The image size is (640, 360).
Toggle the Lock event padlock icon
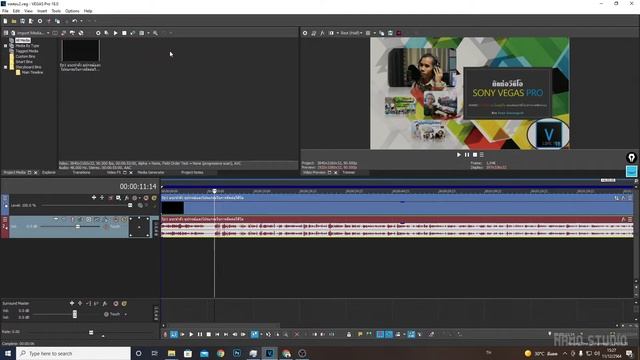pyautogui.click(x=349, y=334)
